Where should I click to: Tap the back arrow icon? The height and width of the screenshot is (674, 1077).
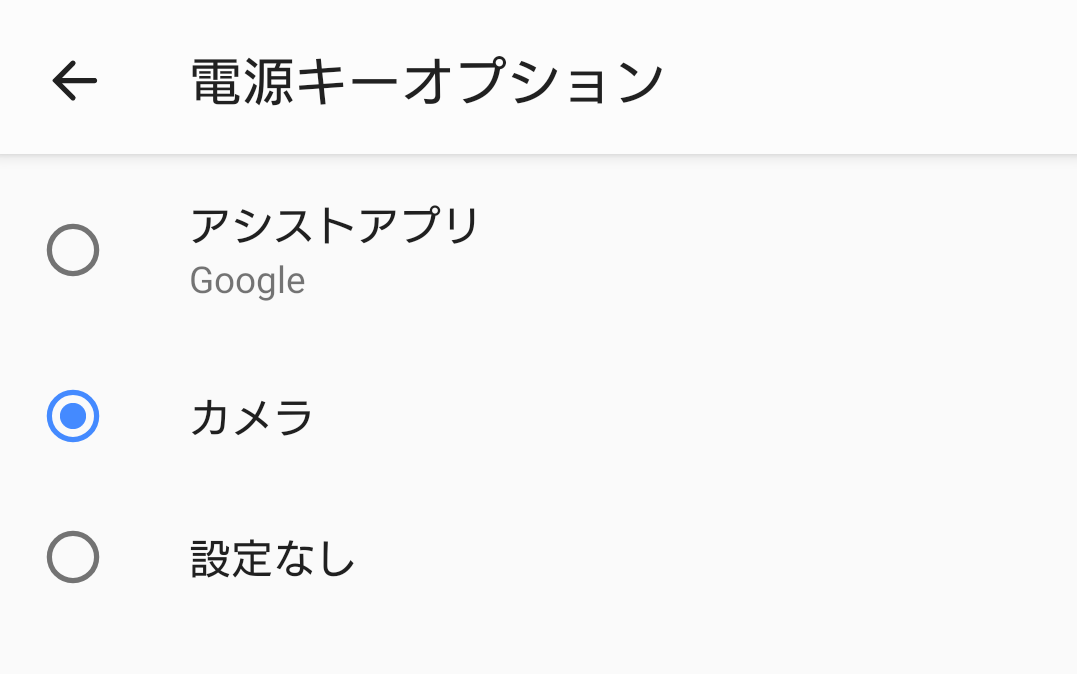(75, 80)
